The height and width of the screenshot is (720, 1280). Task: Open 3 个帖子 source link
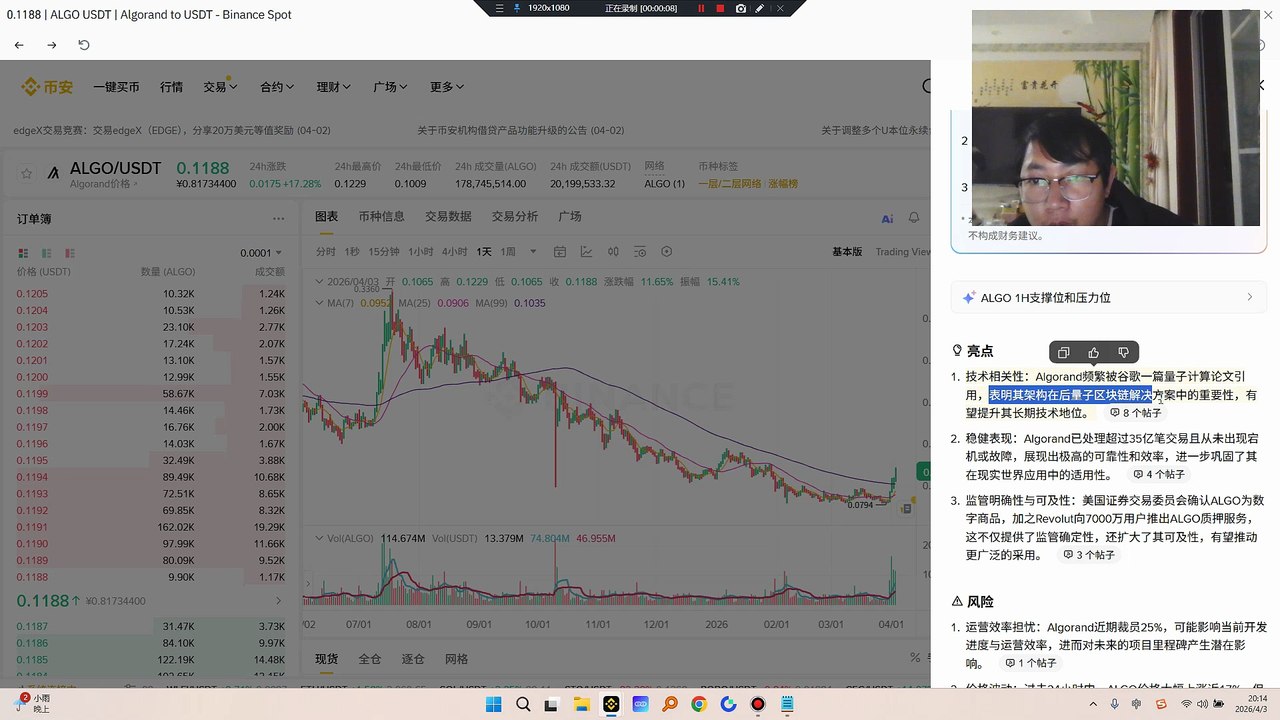[x=1089, y=555]
